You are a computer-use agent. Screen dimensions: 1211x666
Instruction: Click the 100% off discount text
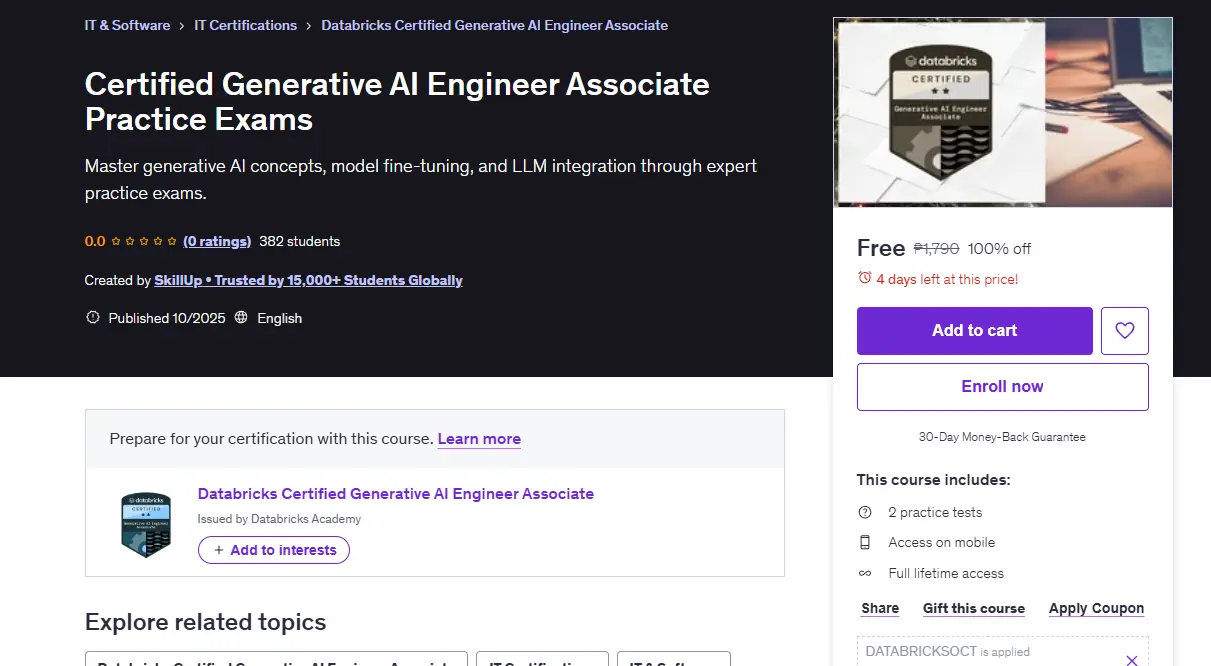click(999, 249)
